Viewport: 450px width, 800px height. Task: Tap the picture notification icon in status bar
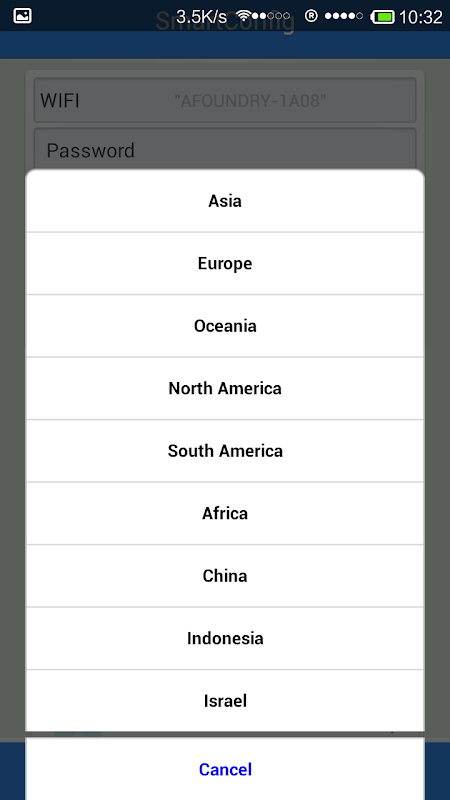22,16
